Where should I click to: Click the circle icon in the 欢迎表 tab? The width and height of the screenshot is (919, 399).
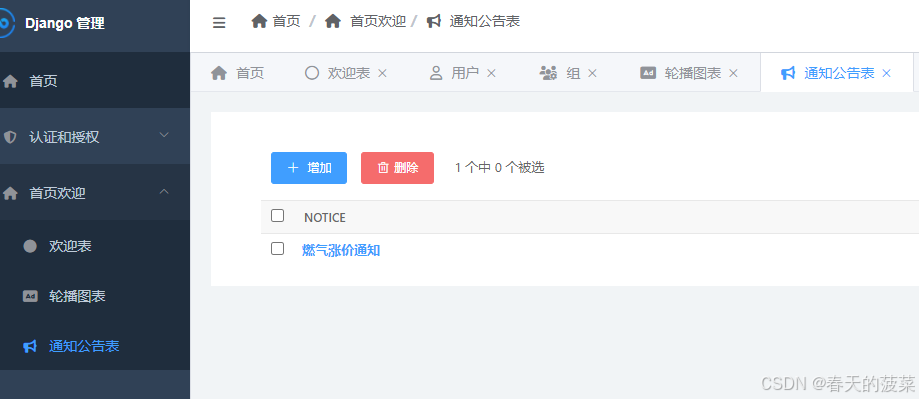tap(312, 73)
